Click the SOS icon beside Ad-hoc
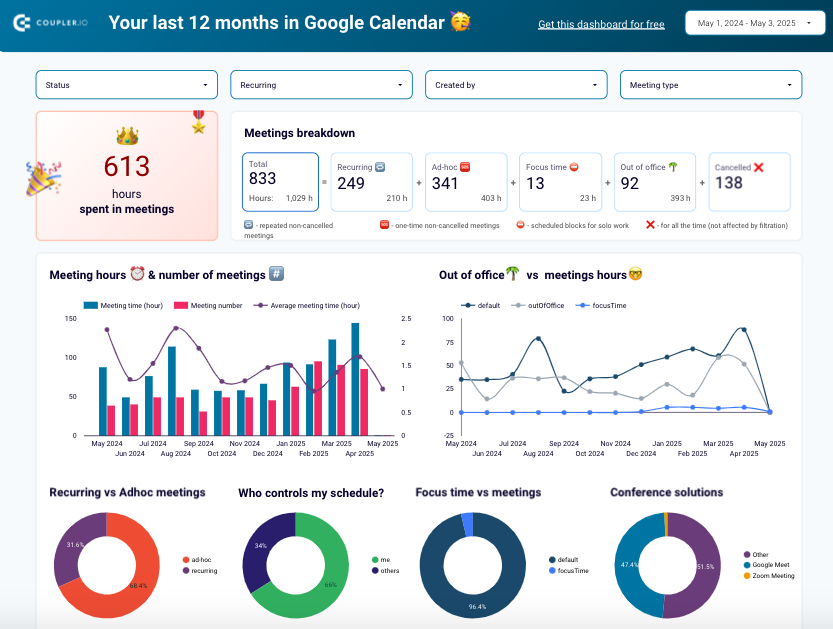833x629 pixels. (465, 167)
